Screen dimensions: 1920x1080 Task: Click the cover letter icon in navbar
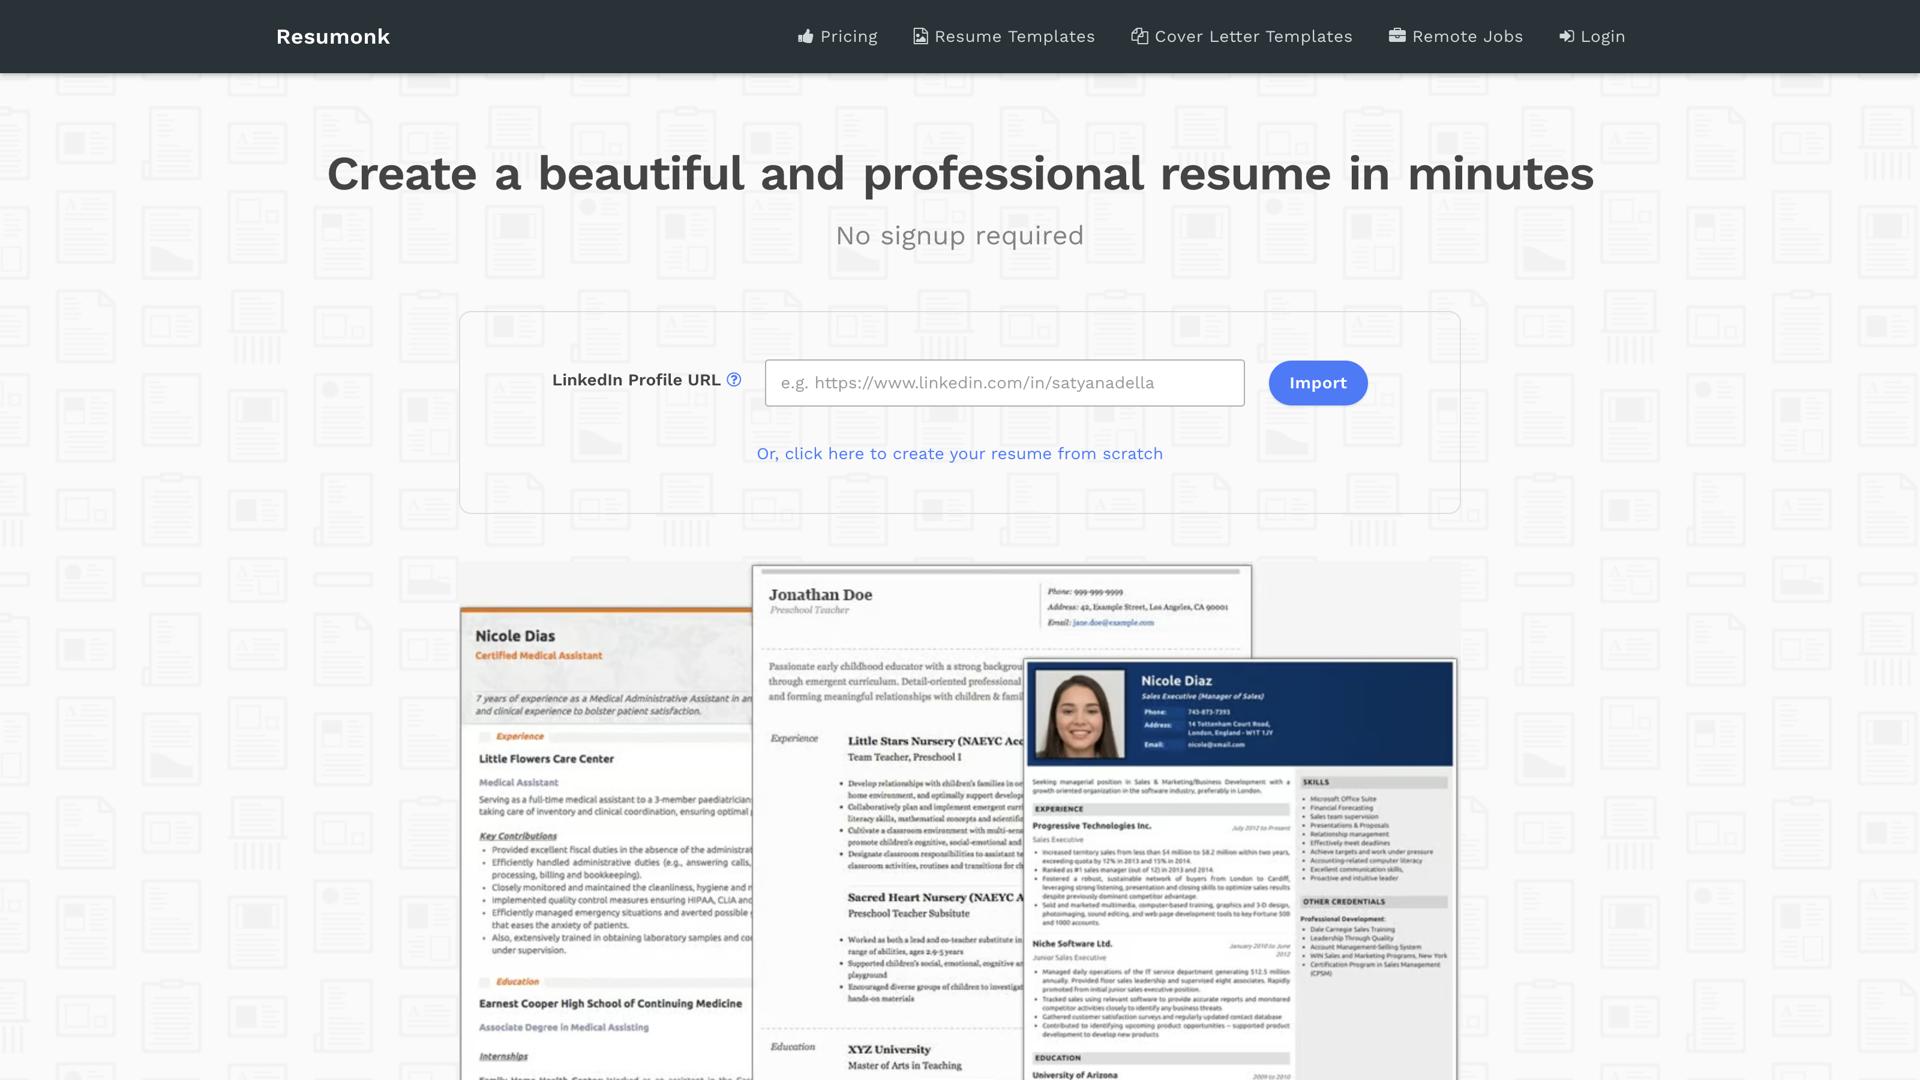click(1138, 36)
